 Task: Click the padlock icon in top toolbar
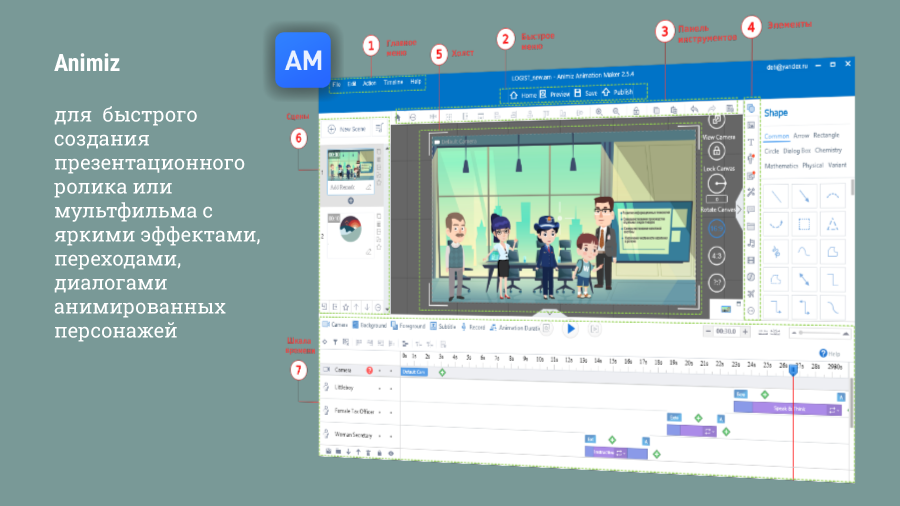[636, 111]
